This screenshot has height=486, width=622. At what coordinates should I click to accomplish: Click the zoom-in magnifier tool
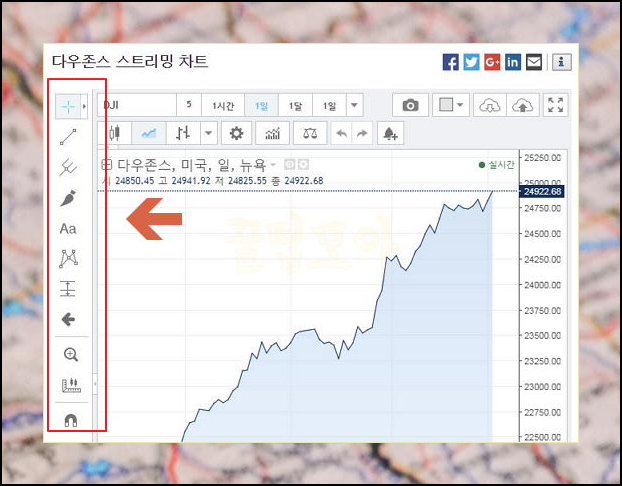pos(71,354)
